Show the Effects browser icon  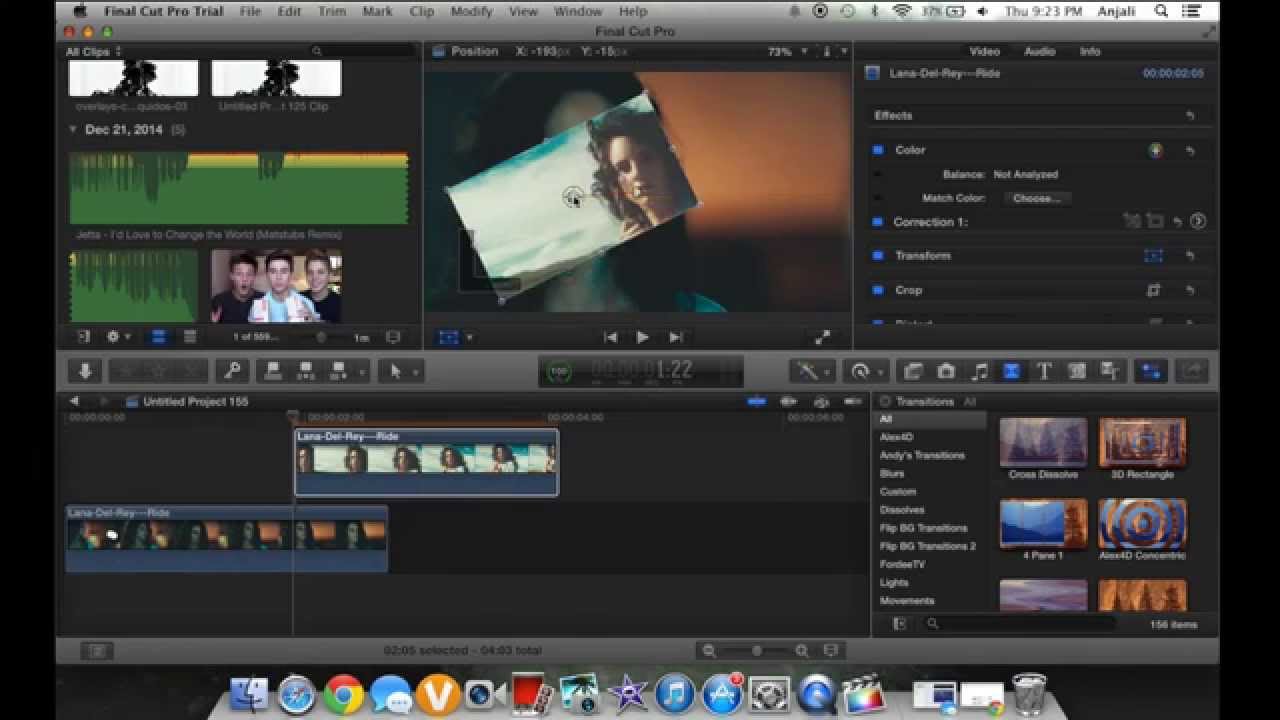point(912,371)
